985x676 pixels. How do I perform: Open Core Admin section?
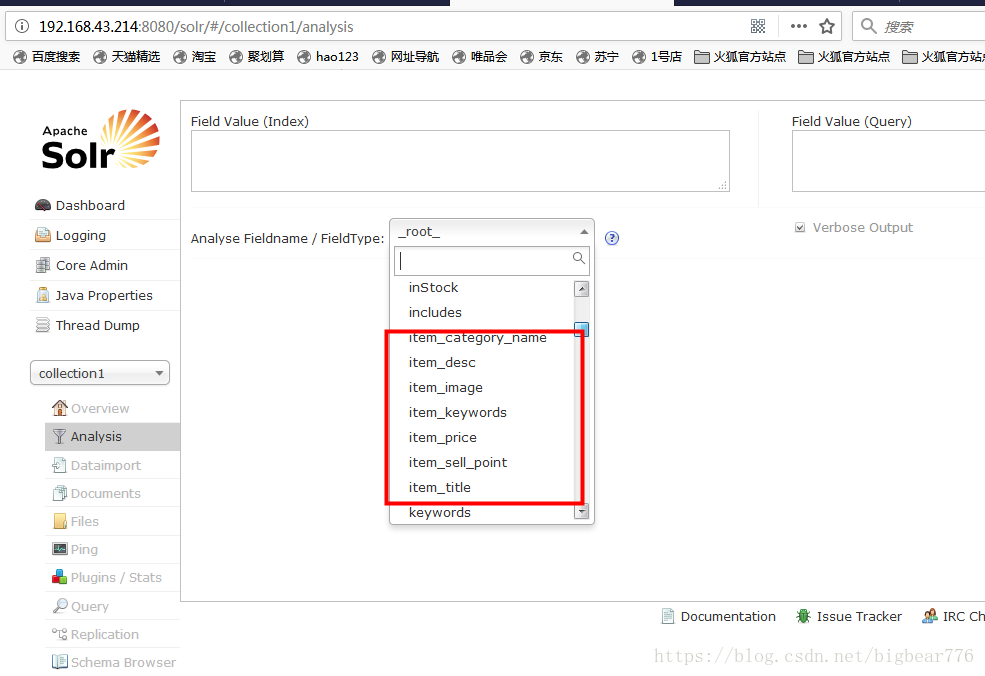(x=92, y=266)
